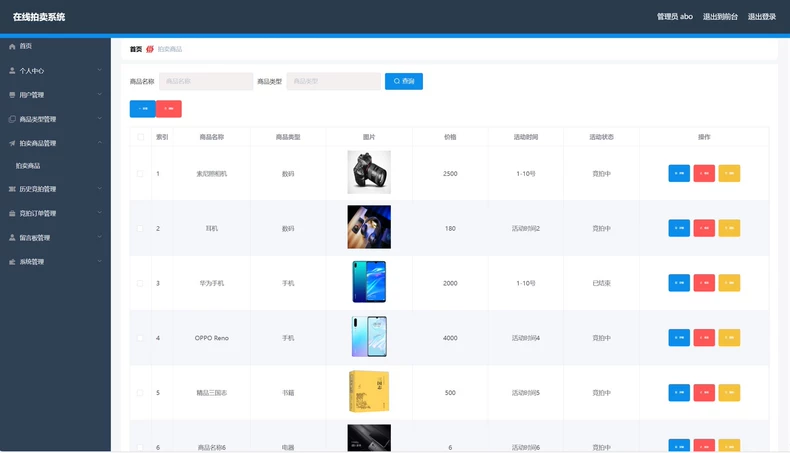Open the 华为手机 product thumbnail
Image resolution: width=790 pixels, height=453 pixels.
coord(369,282)
